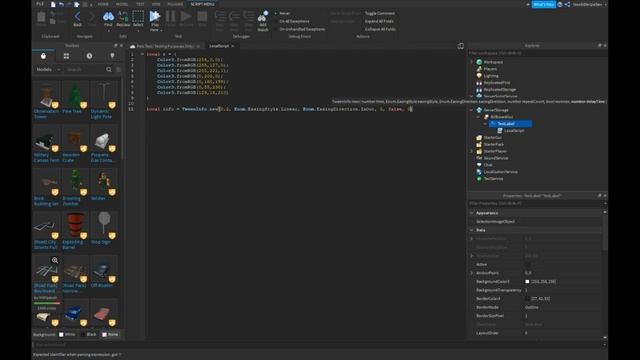Click the Toolbox search input field
The image size is (640, 360).
click(84, 69)
